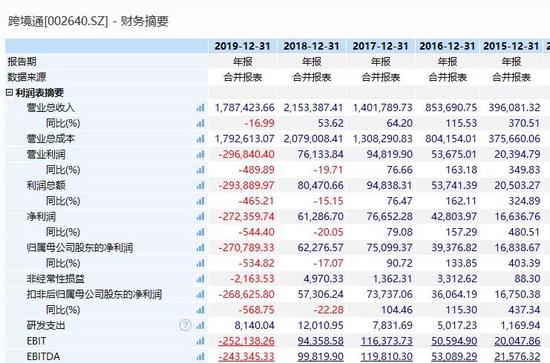Image resolution: width=550 pixels, height=363 pixels.
Task: Click cell 73,737.06 in 2017 column
Action: (389, 295)
